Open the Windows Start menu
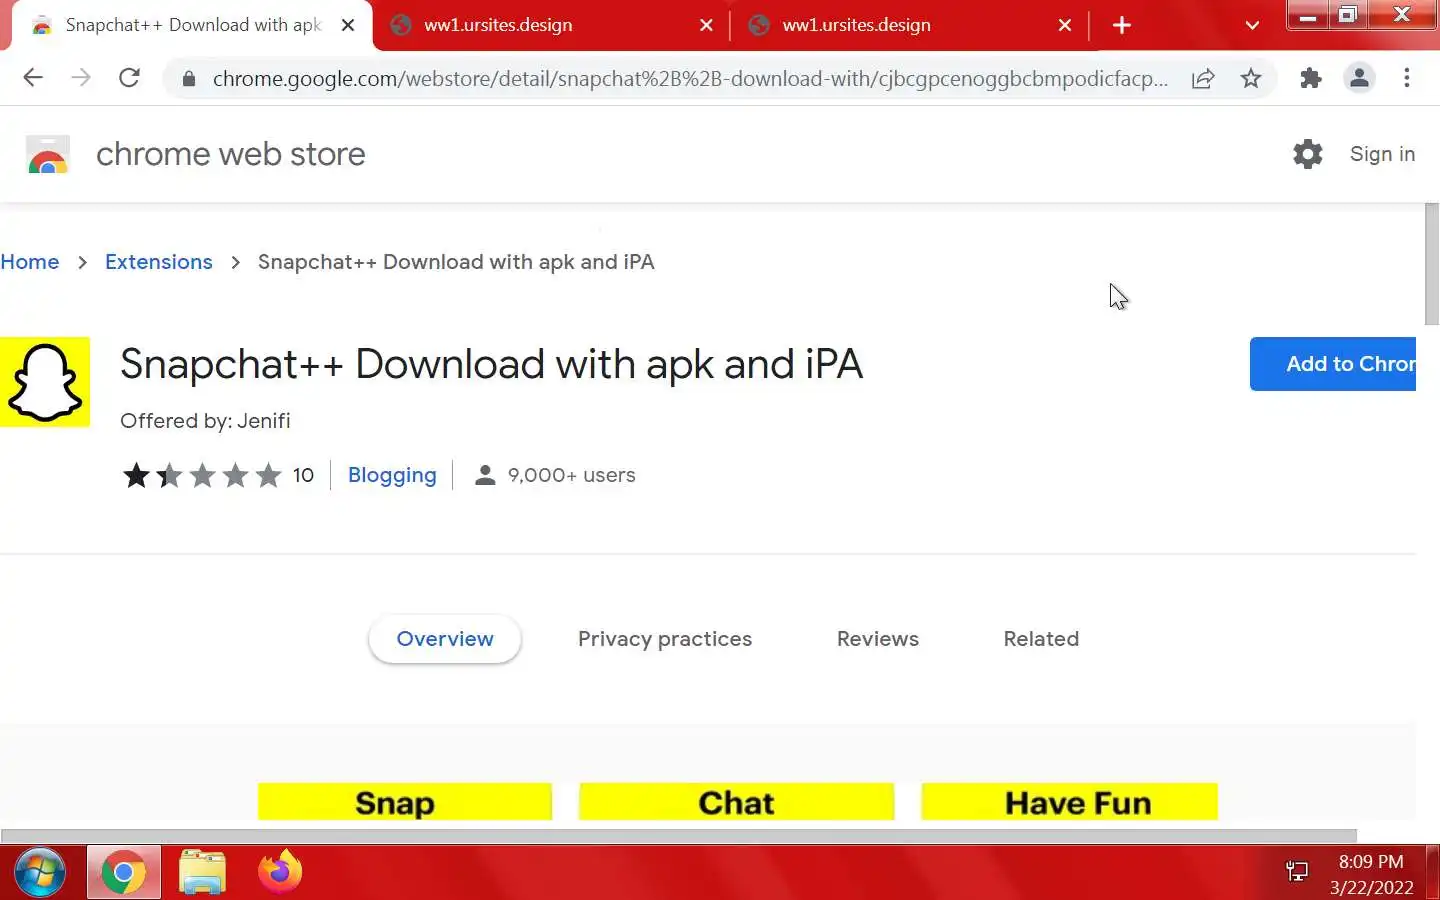This screenshot has height=900, width=1440. click(40, 872)
